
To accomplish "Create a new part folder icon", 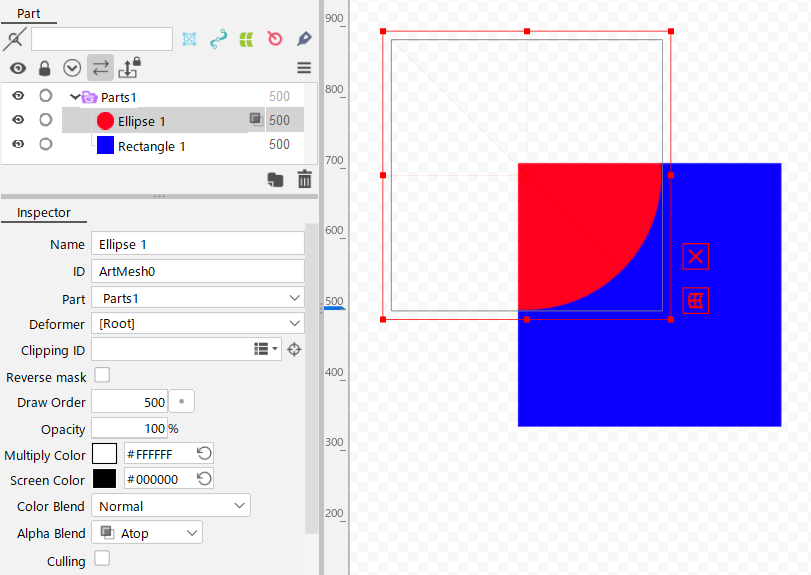I will pos(275,179).
